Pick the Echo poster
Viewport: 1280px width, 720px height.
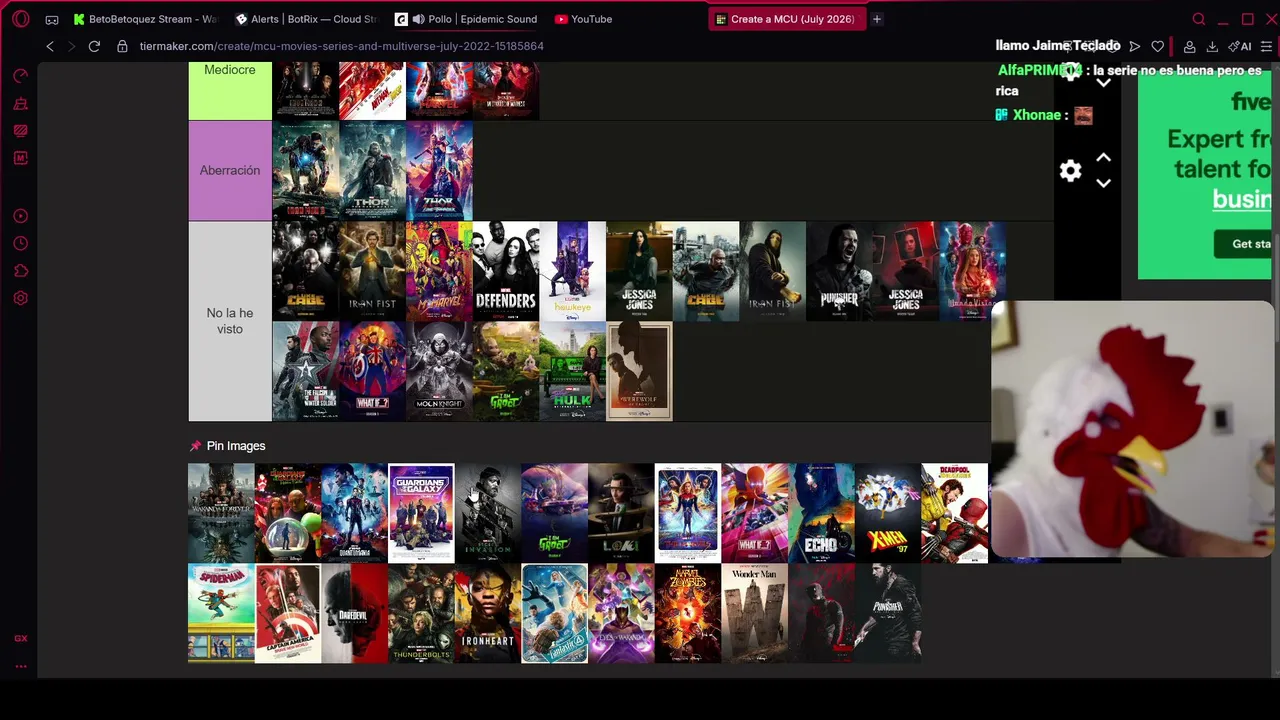tap(821, 513)
